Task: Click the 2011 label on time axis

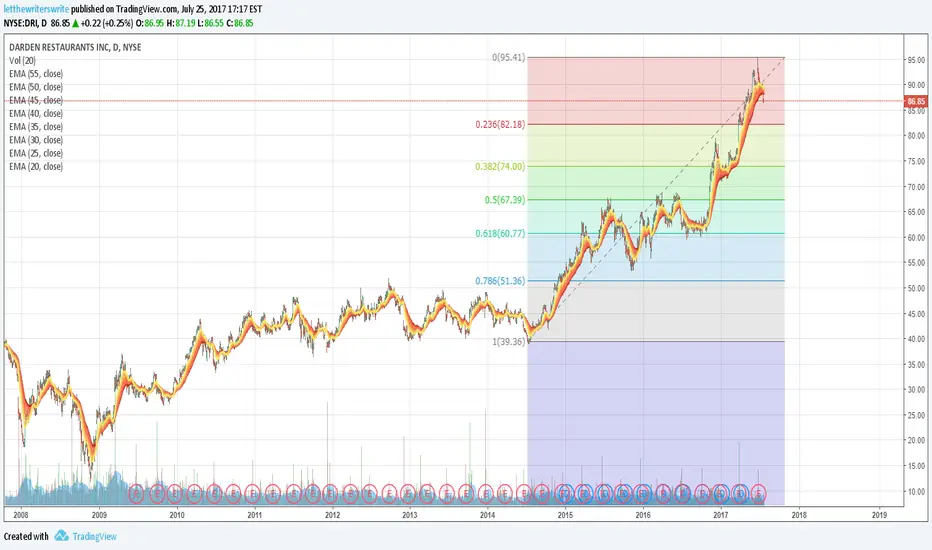Action: tap(254, 515)
